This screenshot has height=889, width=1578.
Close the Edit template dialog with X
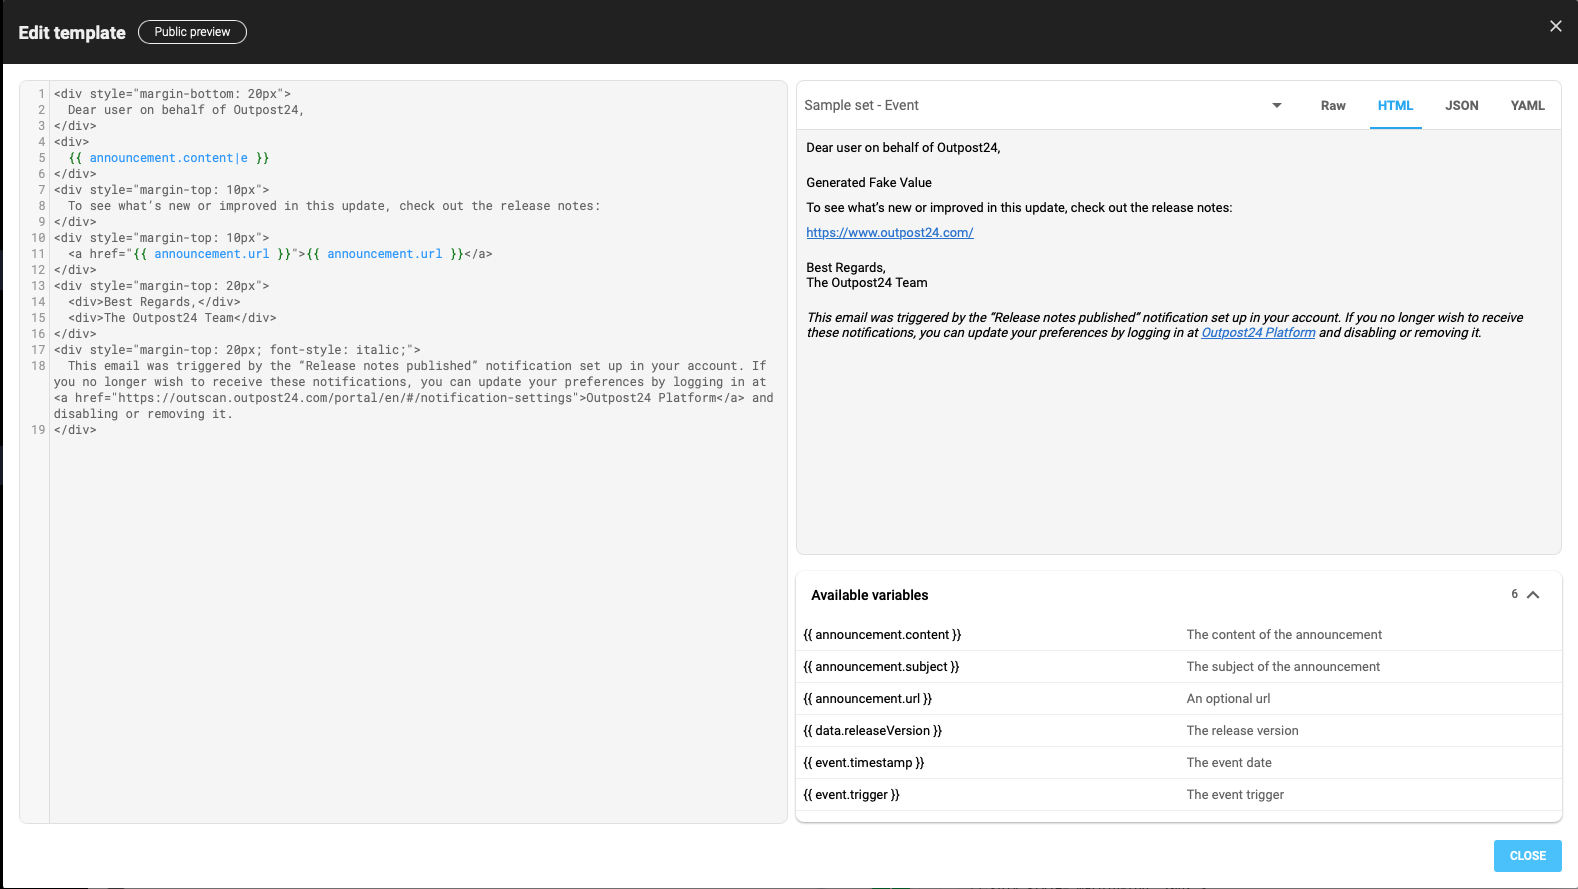(x=1555, y=26)
